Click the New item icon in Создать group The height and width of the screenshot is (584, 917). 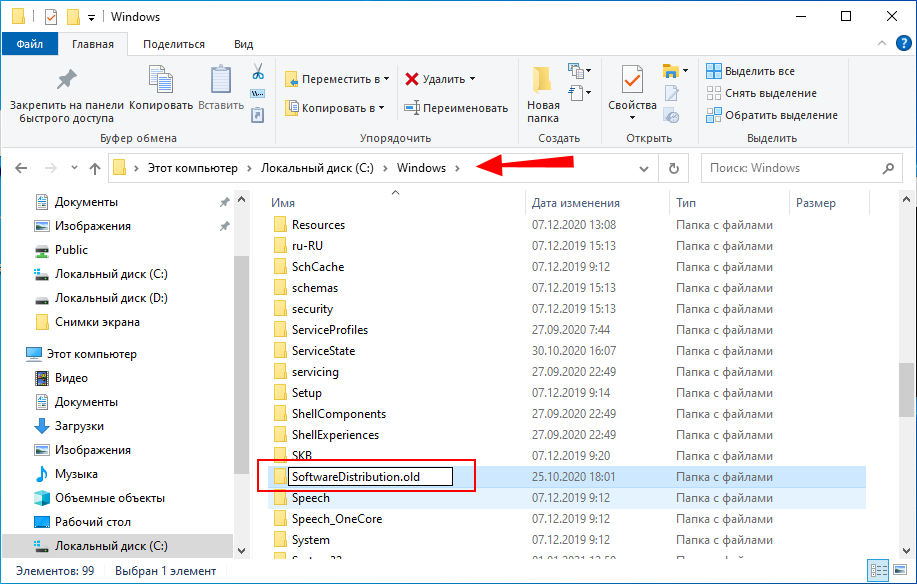pos(576,71)
